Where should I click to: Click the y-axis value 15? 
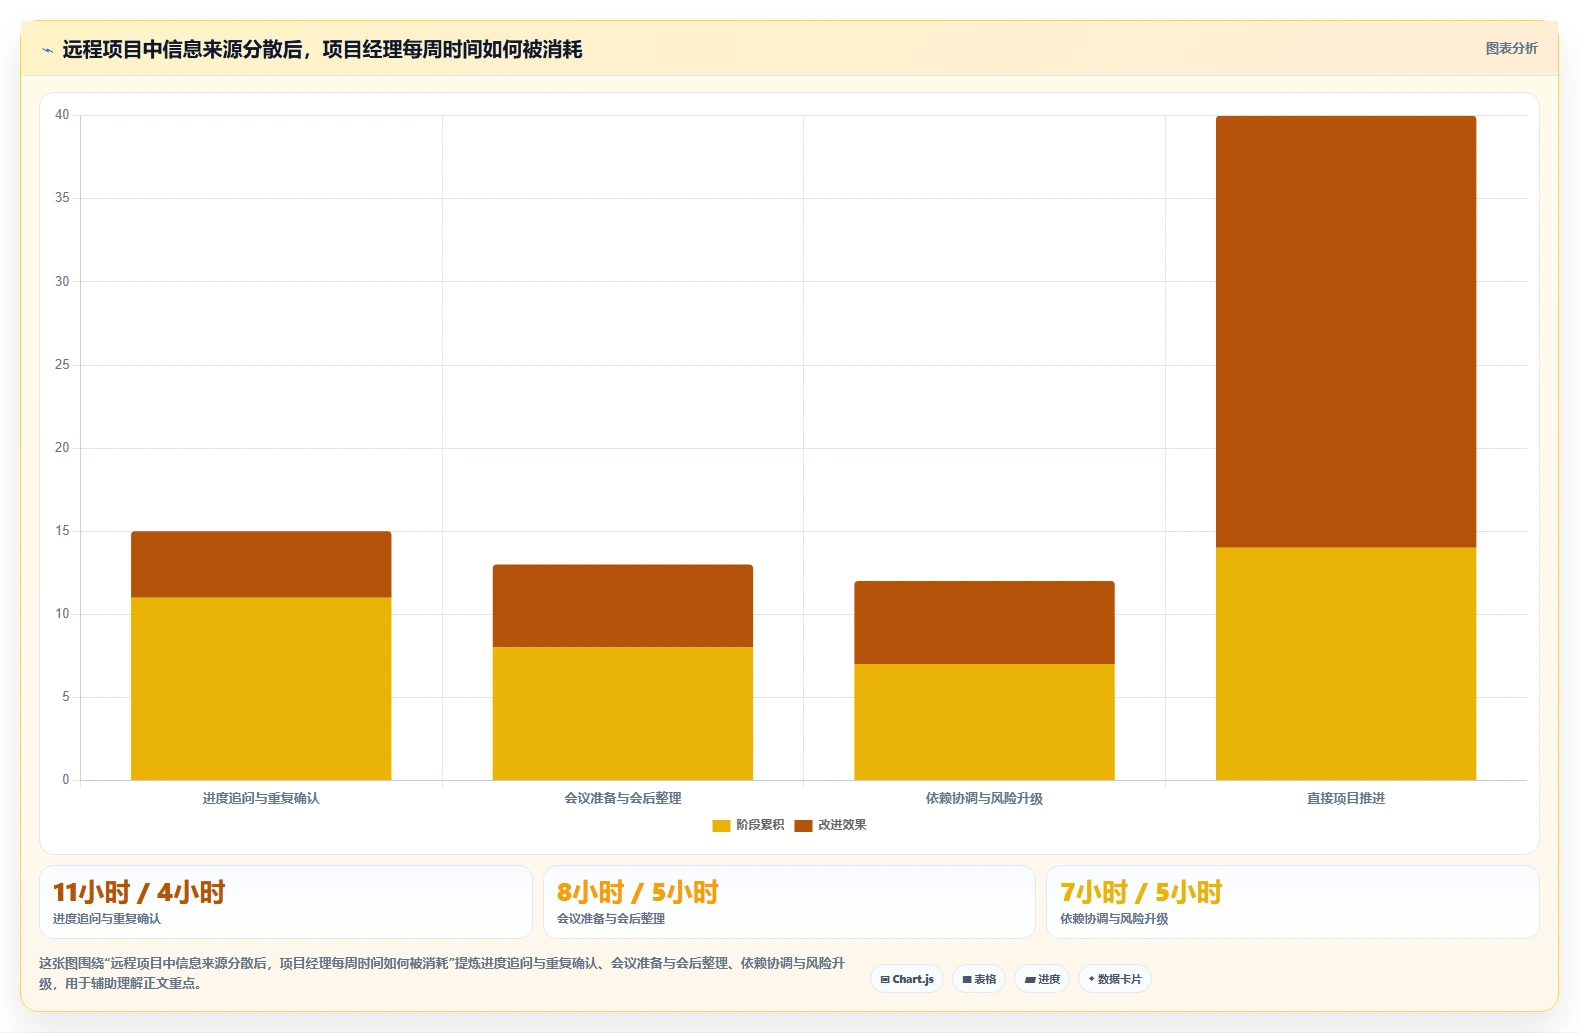[62, 531]
